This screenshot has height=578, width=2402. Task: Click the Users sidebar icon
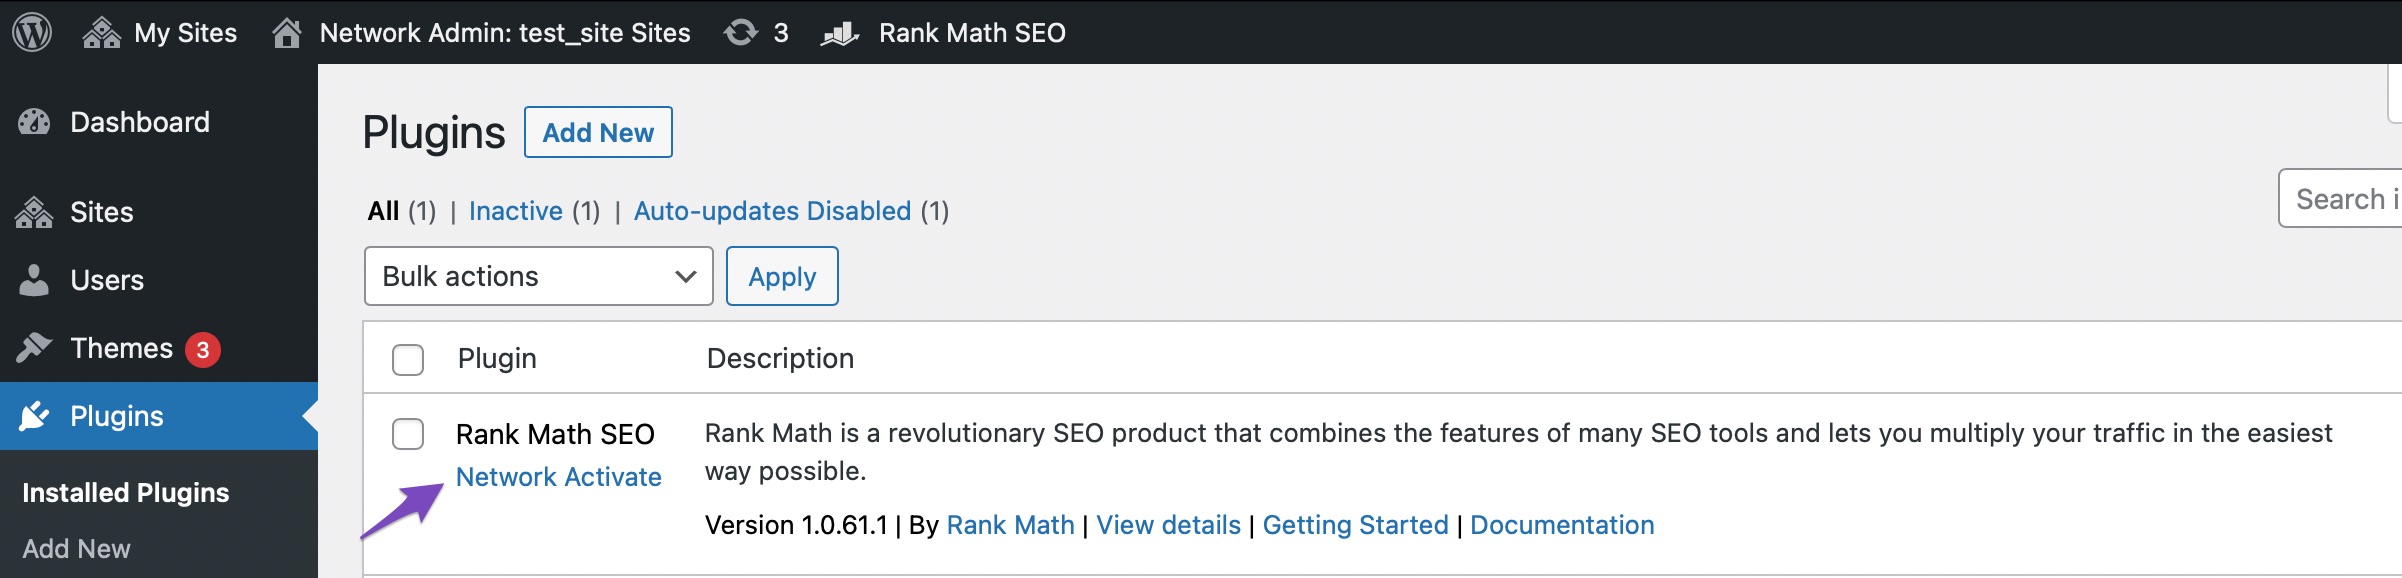point(34,280)
